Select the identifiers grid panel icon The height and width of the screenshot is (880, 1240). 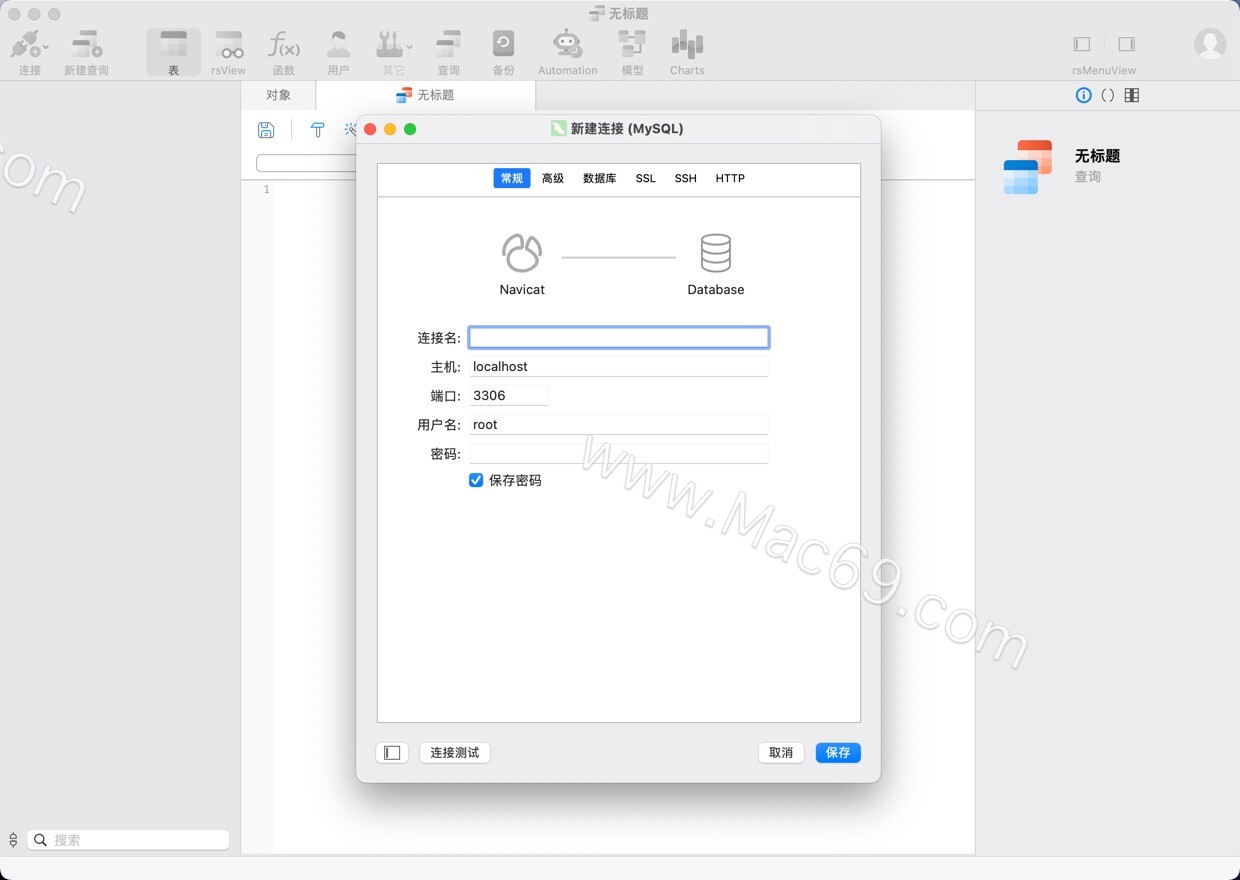pos(1132,95)
